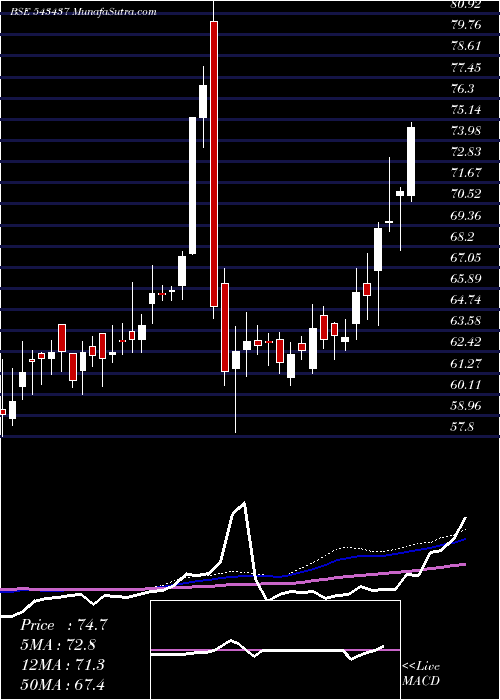Click the 63.58 price axis label
500x700 pixels.
click(x=468, y=320)
